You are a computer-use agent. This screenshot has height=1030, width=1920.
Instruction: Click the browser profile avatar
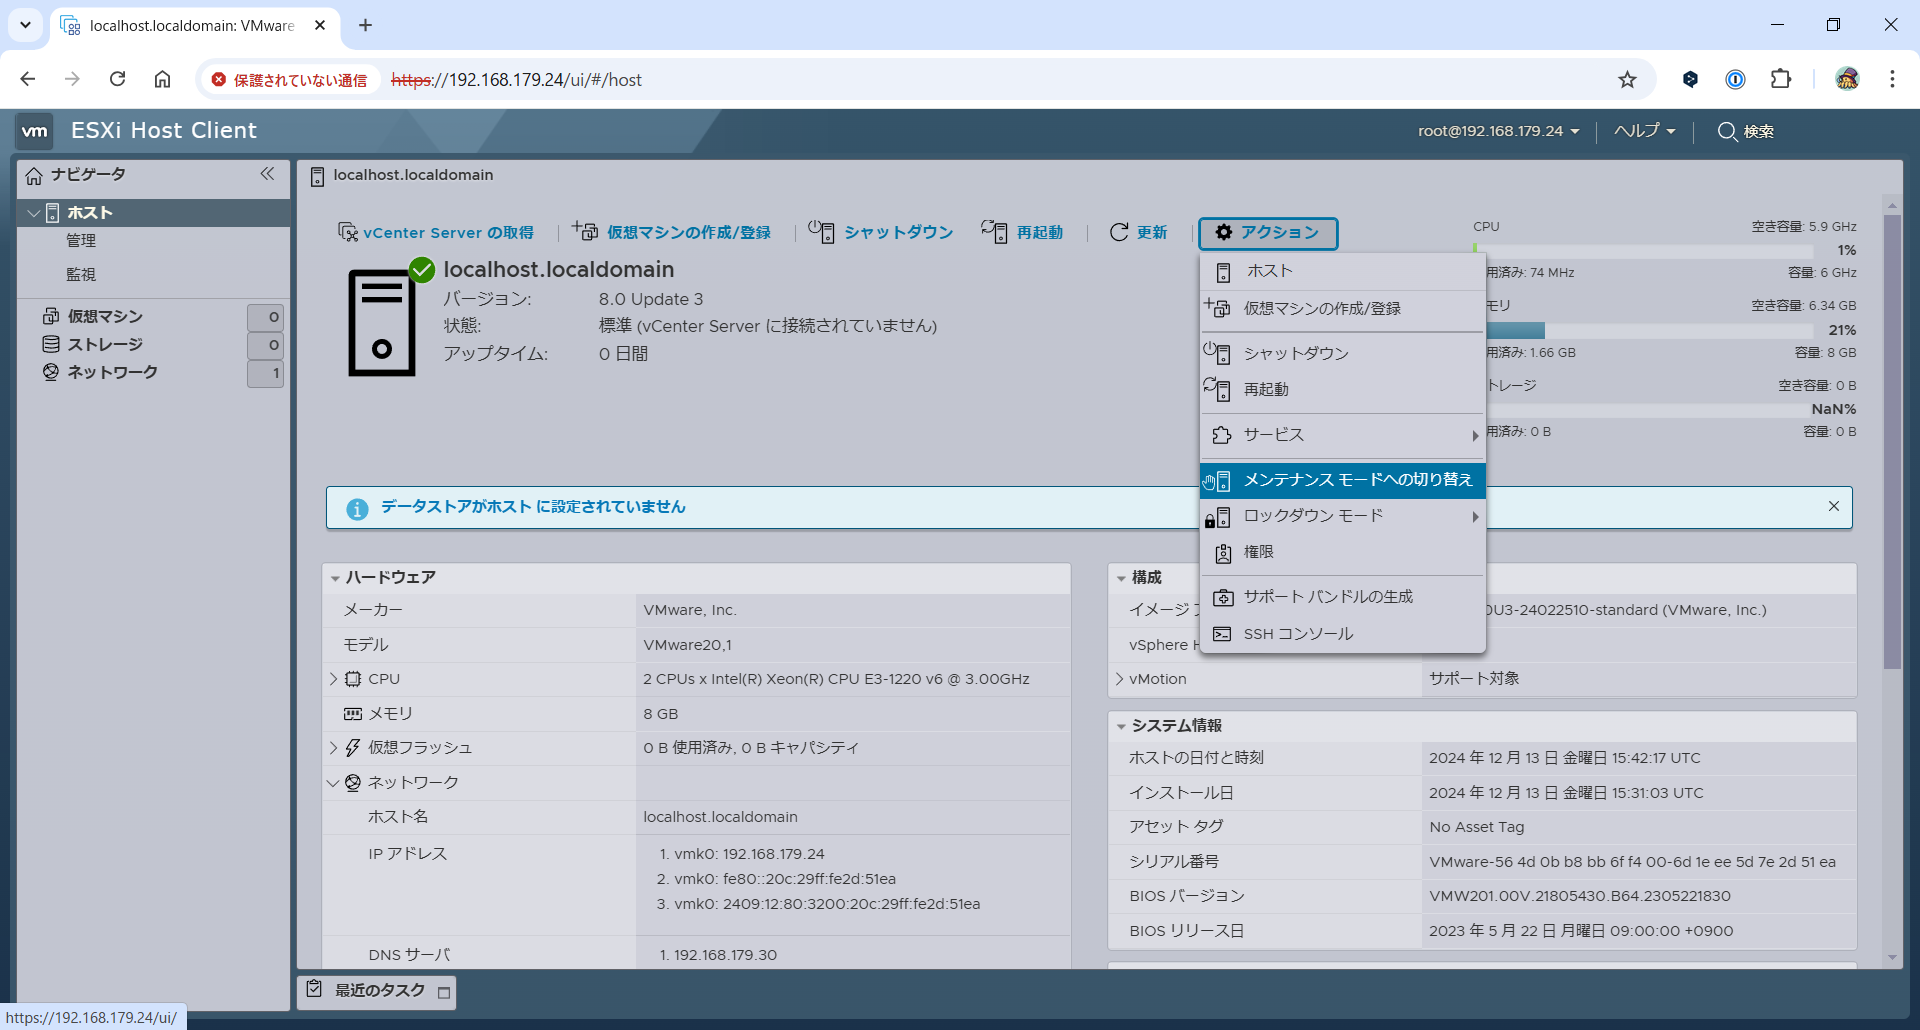point(1847,79)
